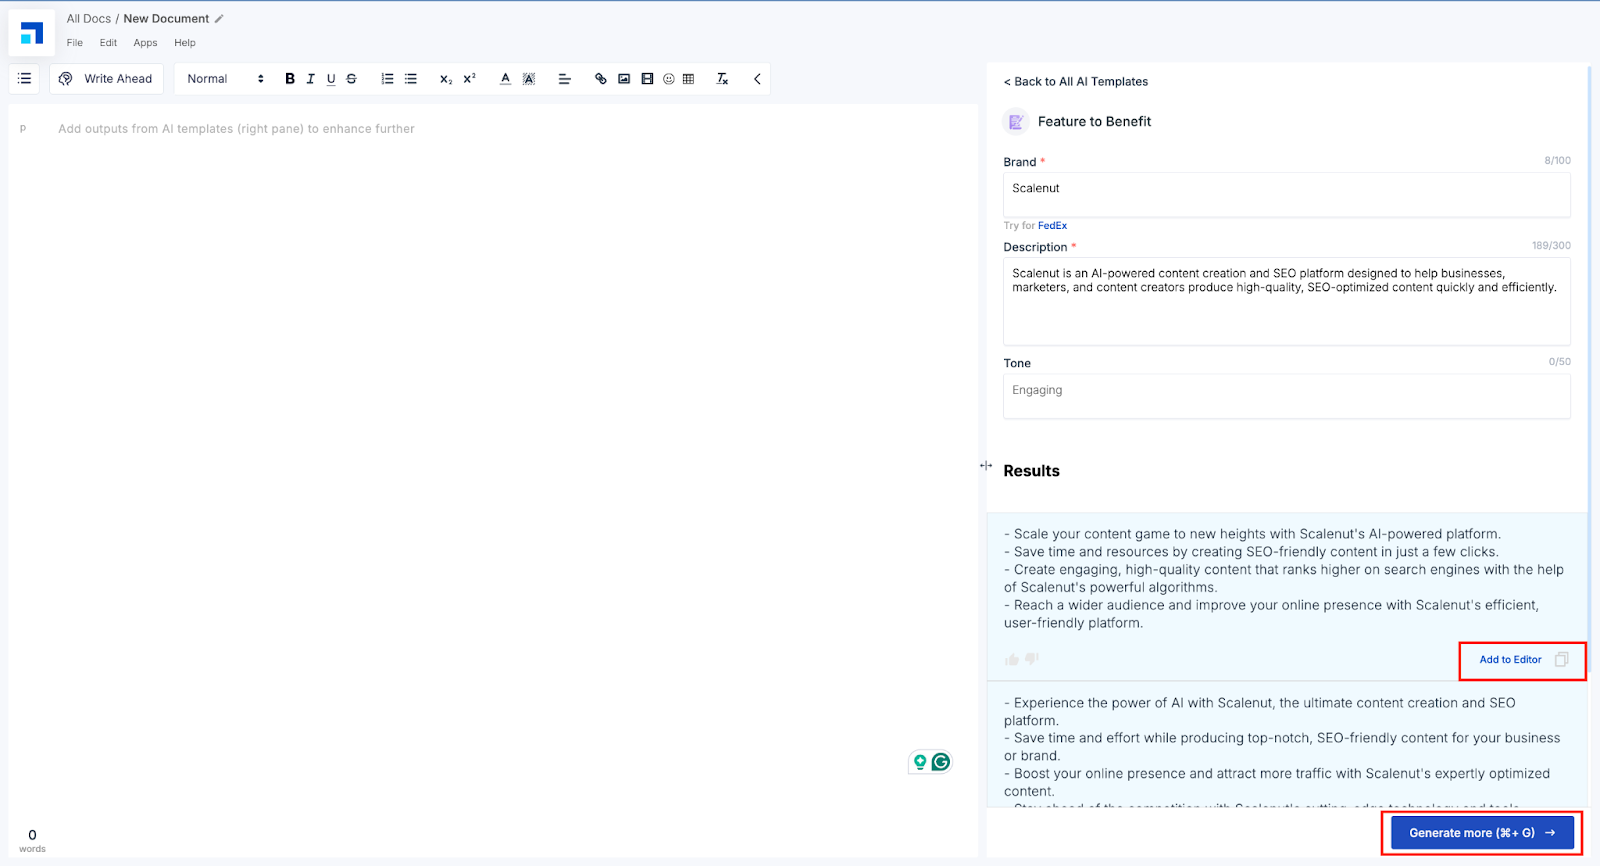Viewport: 1600px width, 866px height.
Task: Open the Apps menu
Action: 145,43
